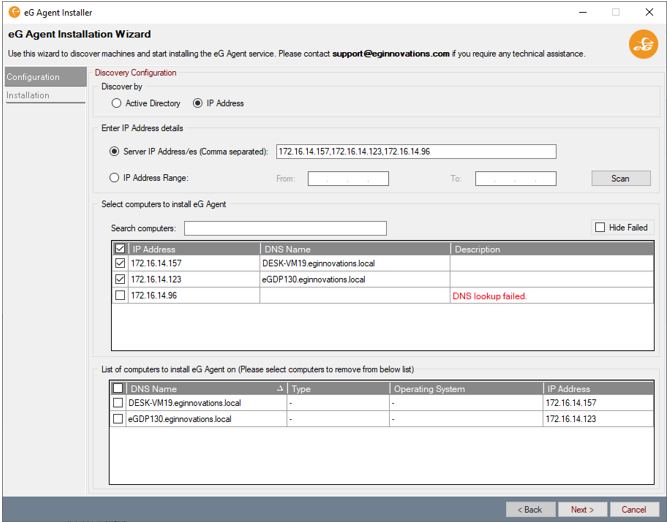Click DESK-VM19.eginnovations.local in install list
The width and height of the screenshot is (667, 522).
point(185,403)
